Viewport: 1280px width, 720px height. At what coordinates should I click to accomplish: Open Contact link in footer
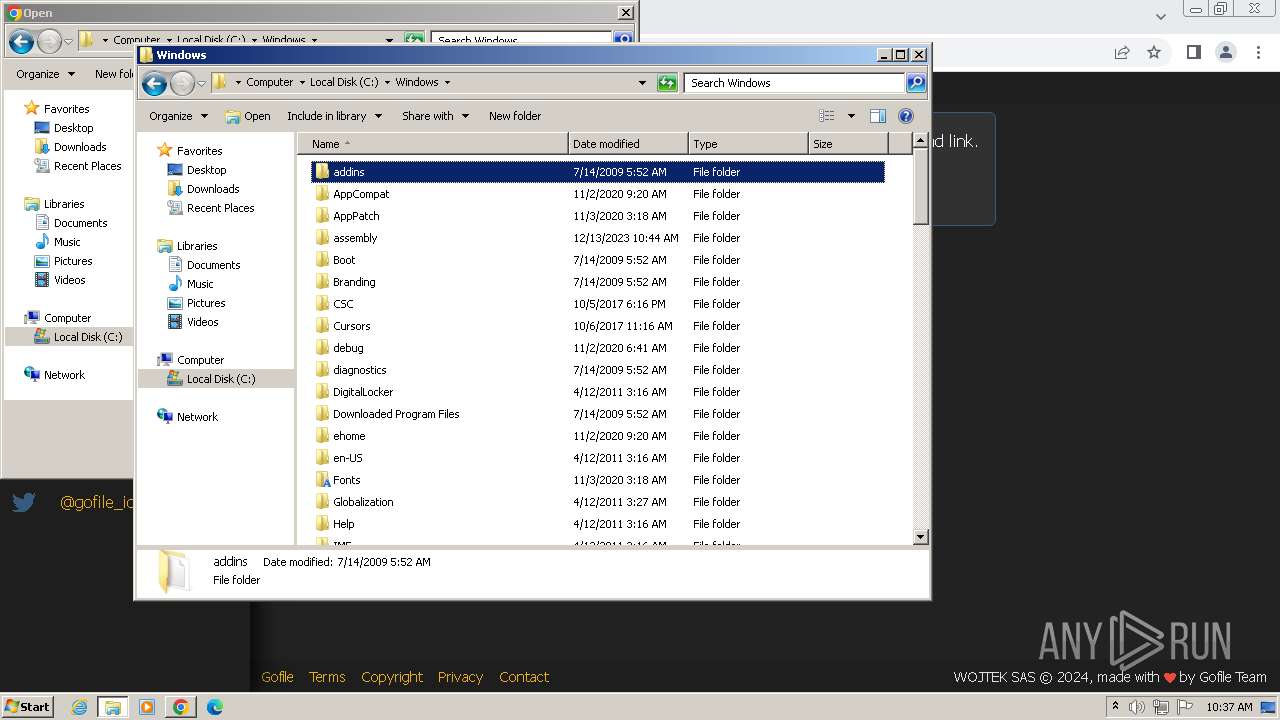(x=524, y=677)
